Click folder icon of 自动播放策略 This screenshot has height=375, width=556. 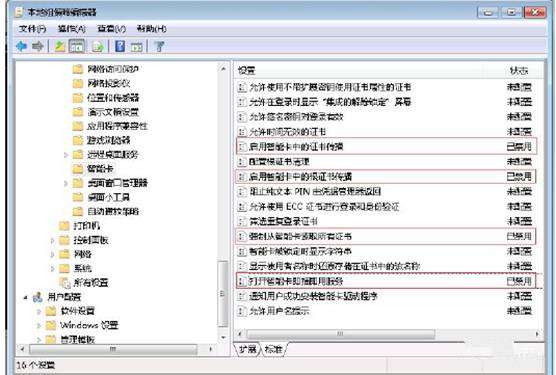78,211
